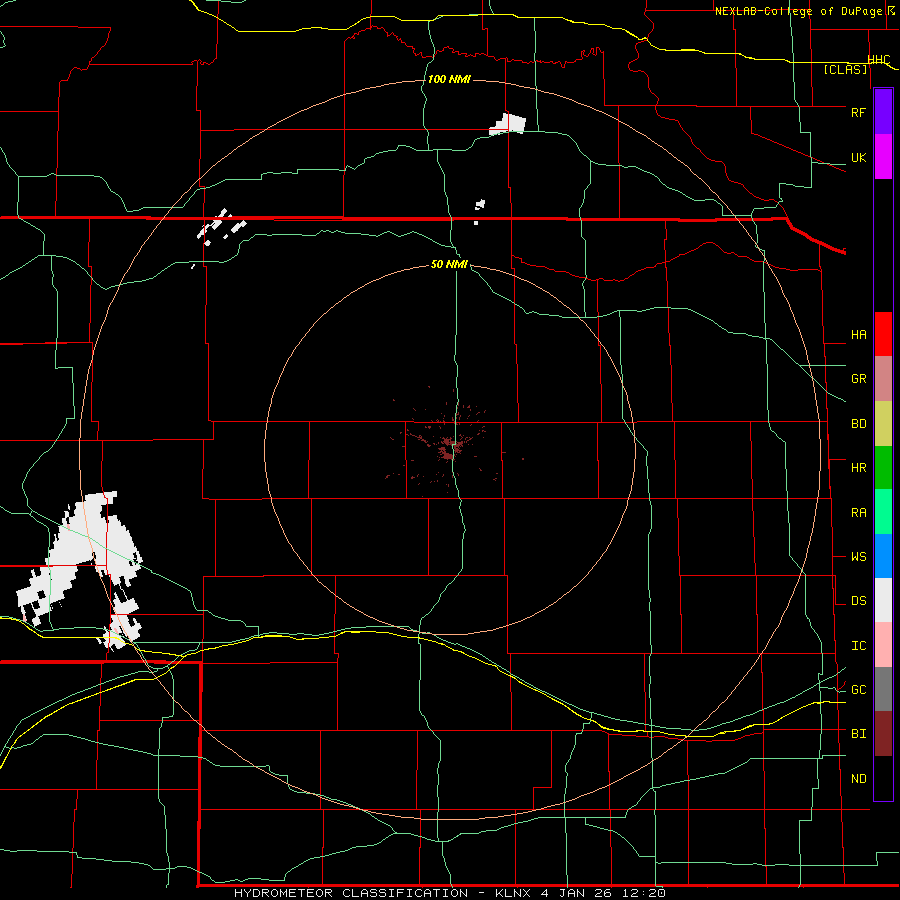
Task: Click the dark red clutter at the radar center
Action: coord(448,448)
